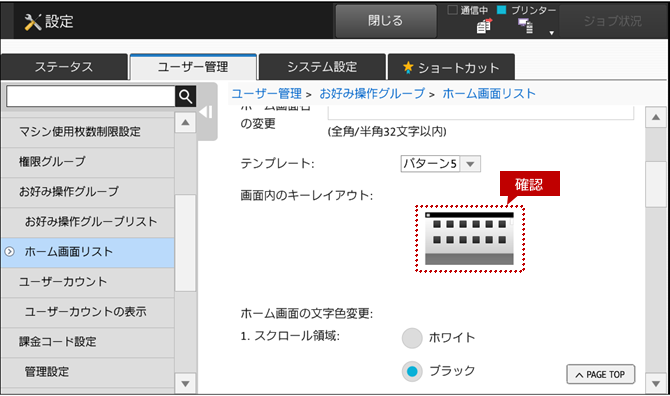The width and height of the screenshot is (670, 396).
Task: Click the main content scroll down arrow
Action: [656, 383]
